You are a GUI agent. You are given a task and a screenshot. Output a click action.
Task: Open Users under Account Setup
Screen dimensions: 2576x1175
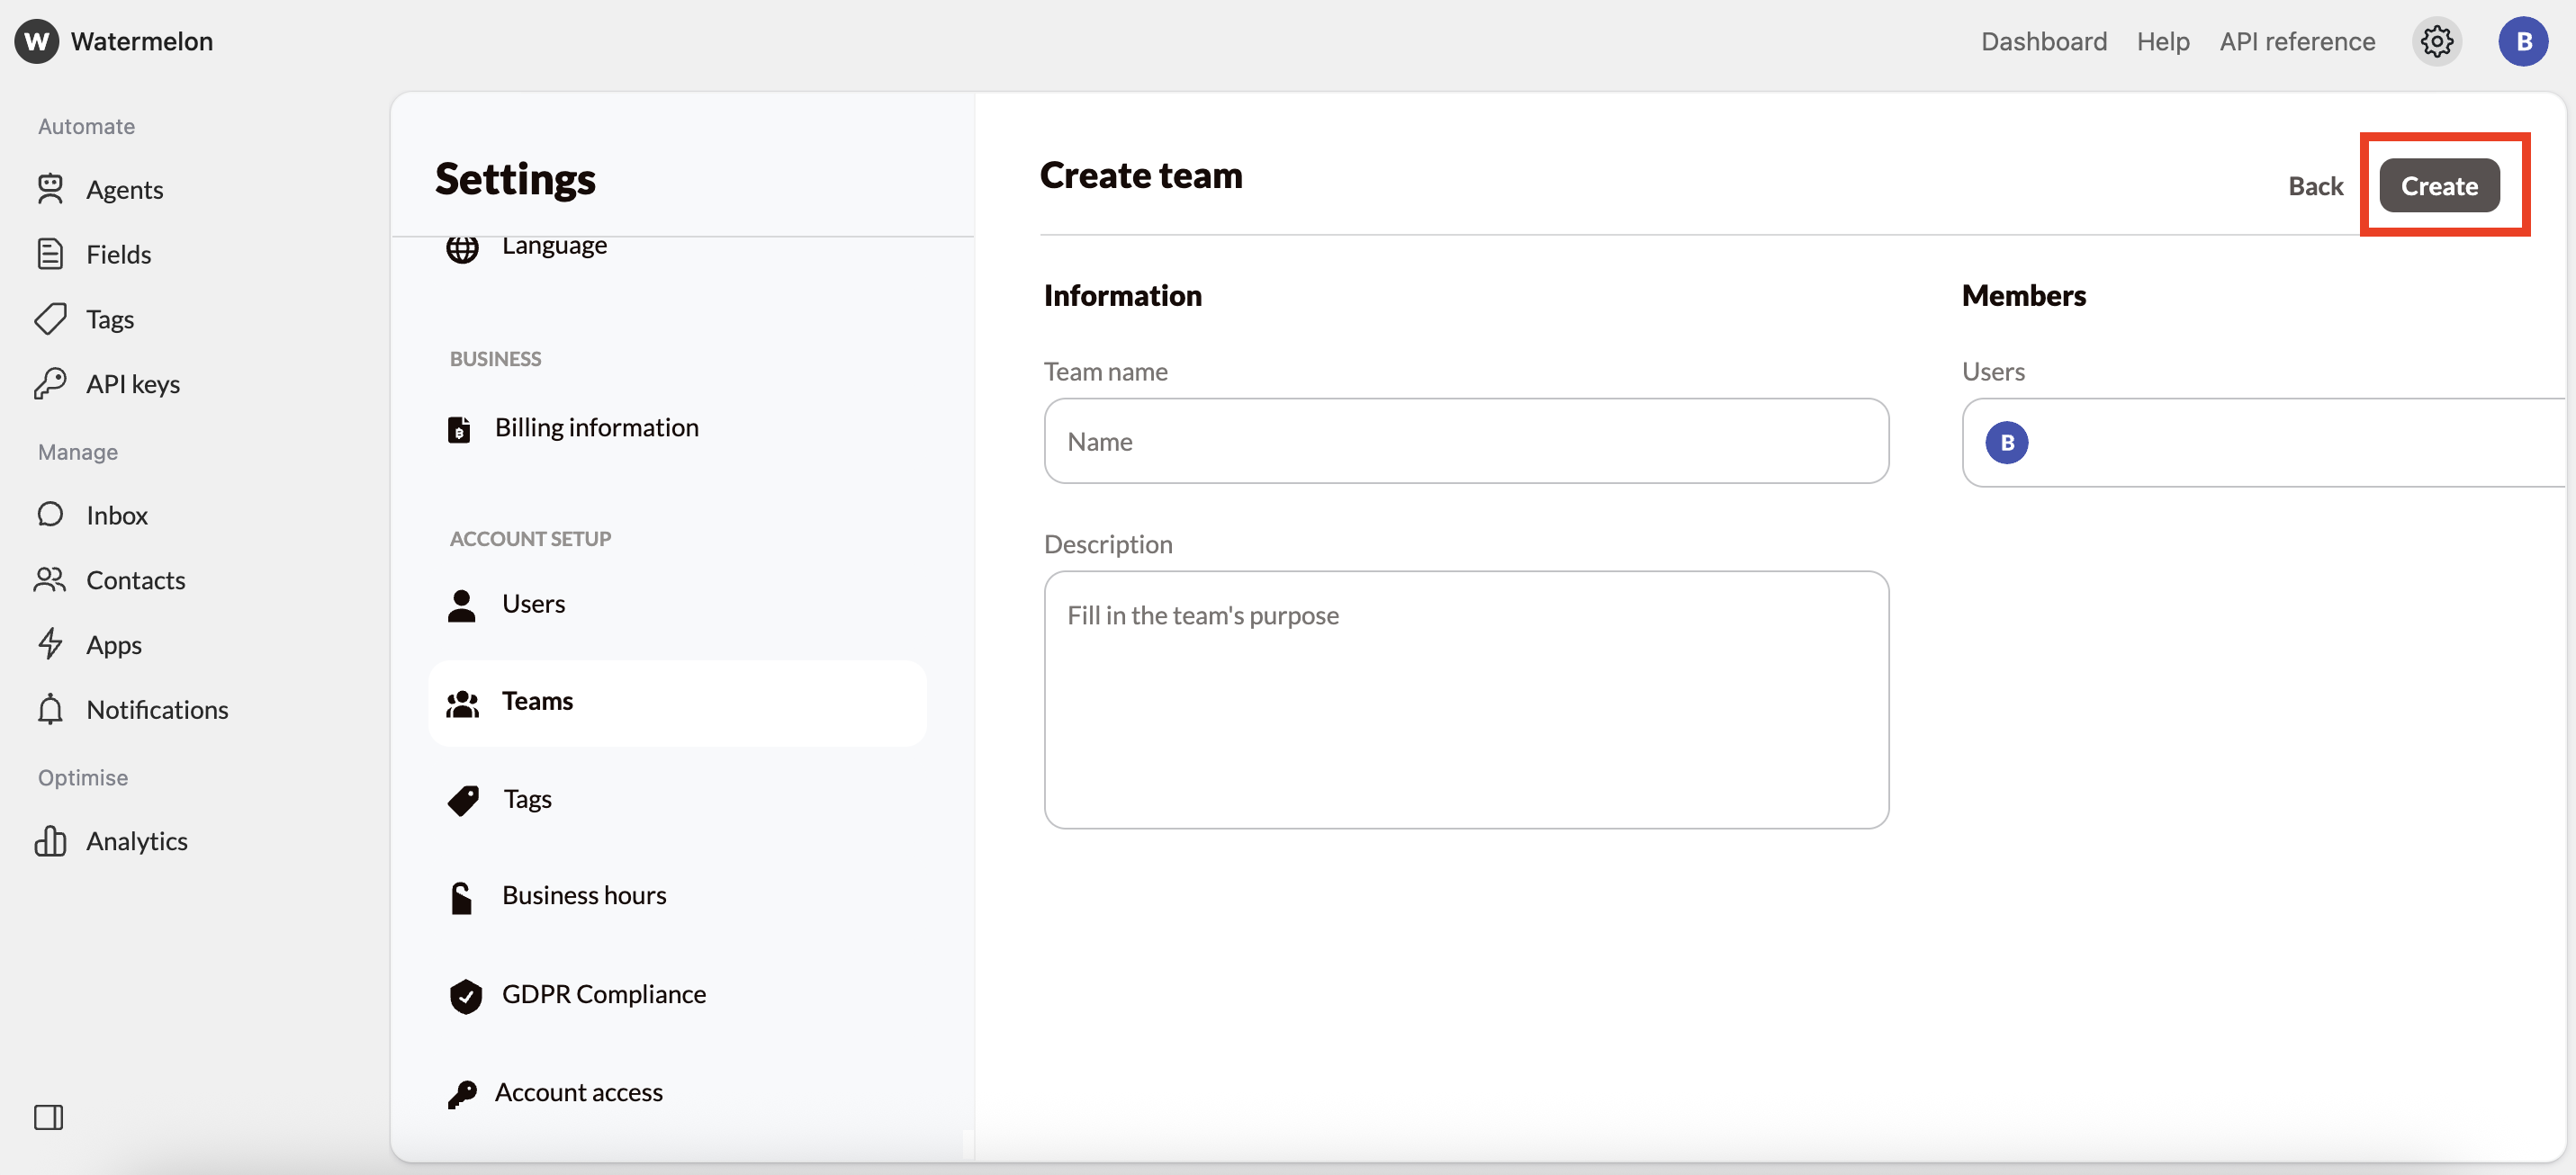point(533,604)
